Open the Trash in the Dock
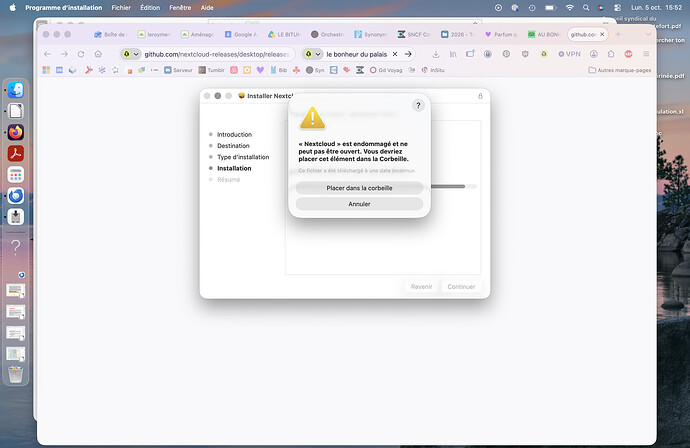The image size is (690, 448). pyautogui.click(x=16, y=375)
